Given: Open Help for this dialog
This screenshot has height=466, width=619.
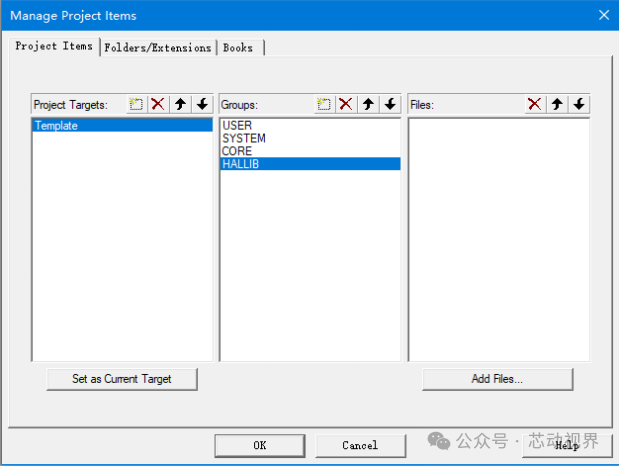Looking at the screenshot, I should tap(567, 445).
